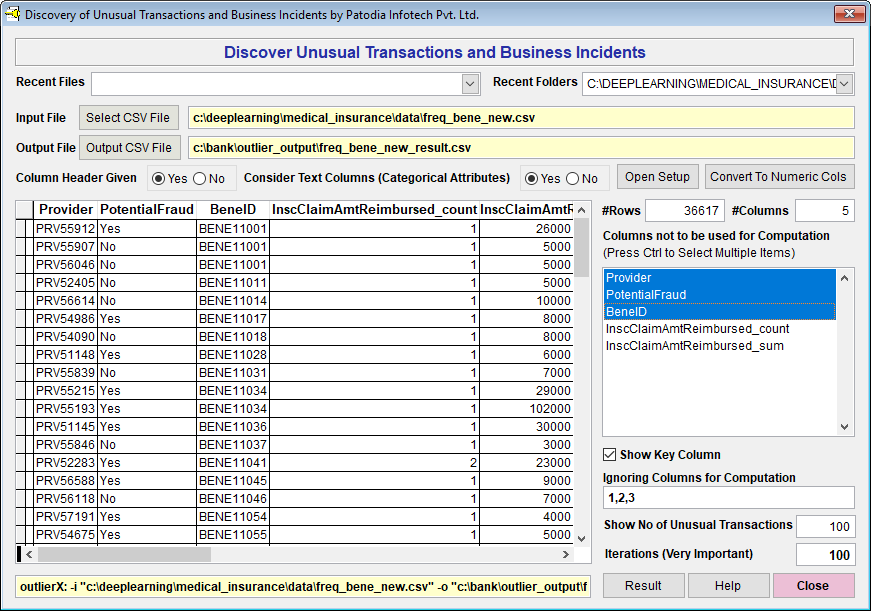Click the application icon in title bar
Screen dimensions: 871x611
pos(13,15)
